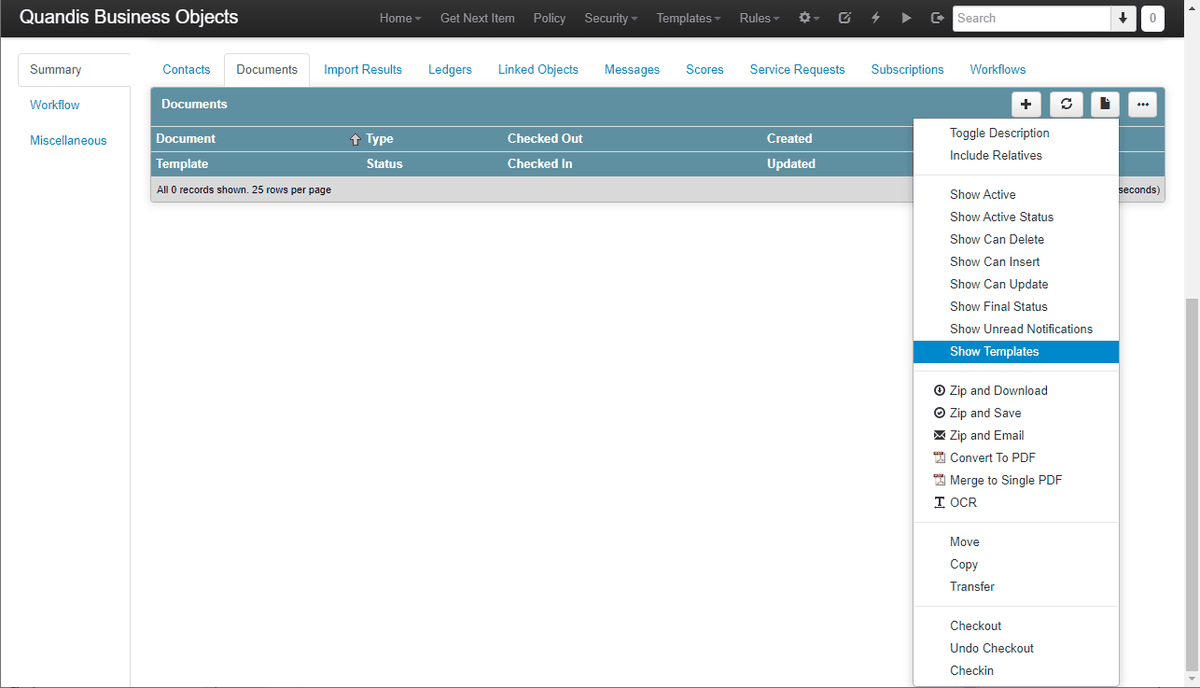Select Transfer in the menu
Viewport: 1200px width, 688px height.
coord(1016,587)
